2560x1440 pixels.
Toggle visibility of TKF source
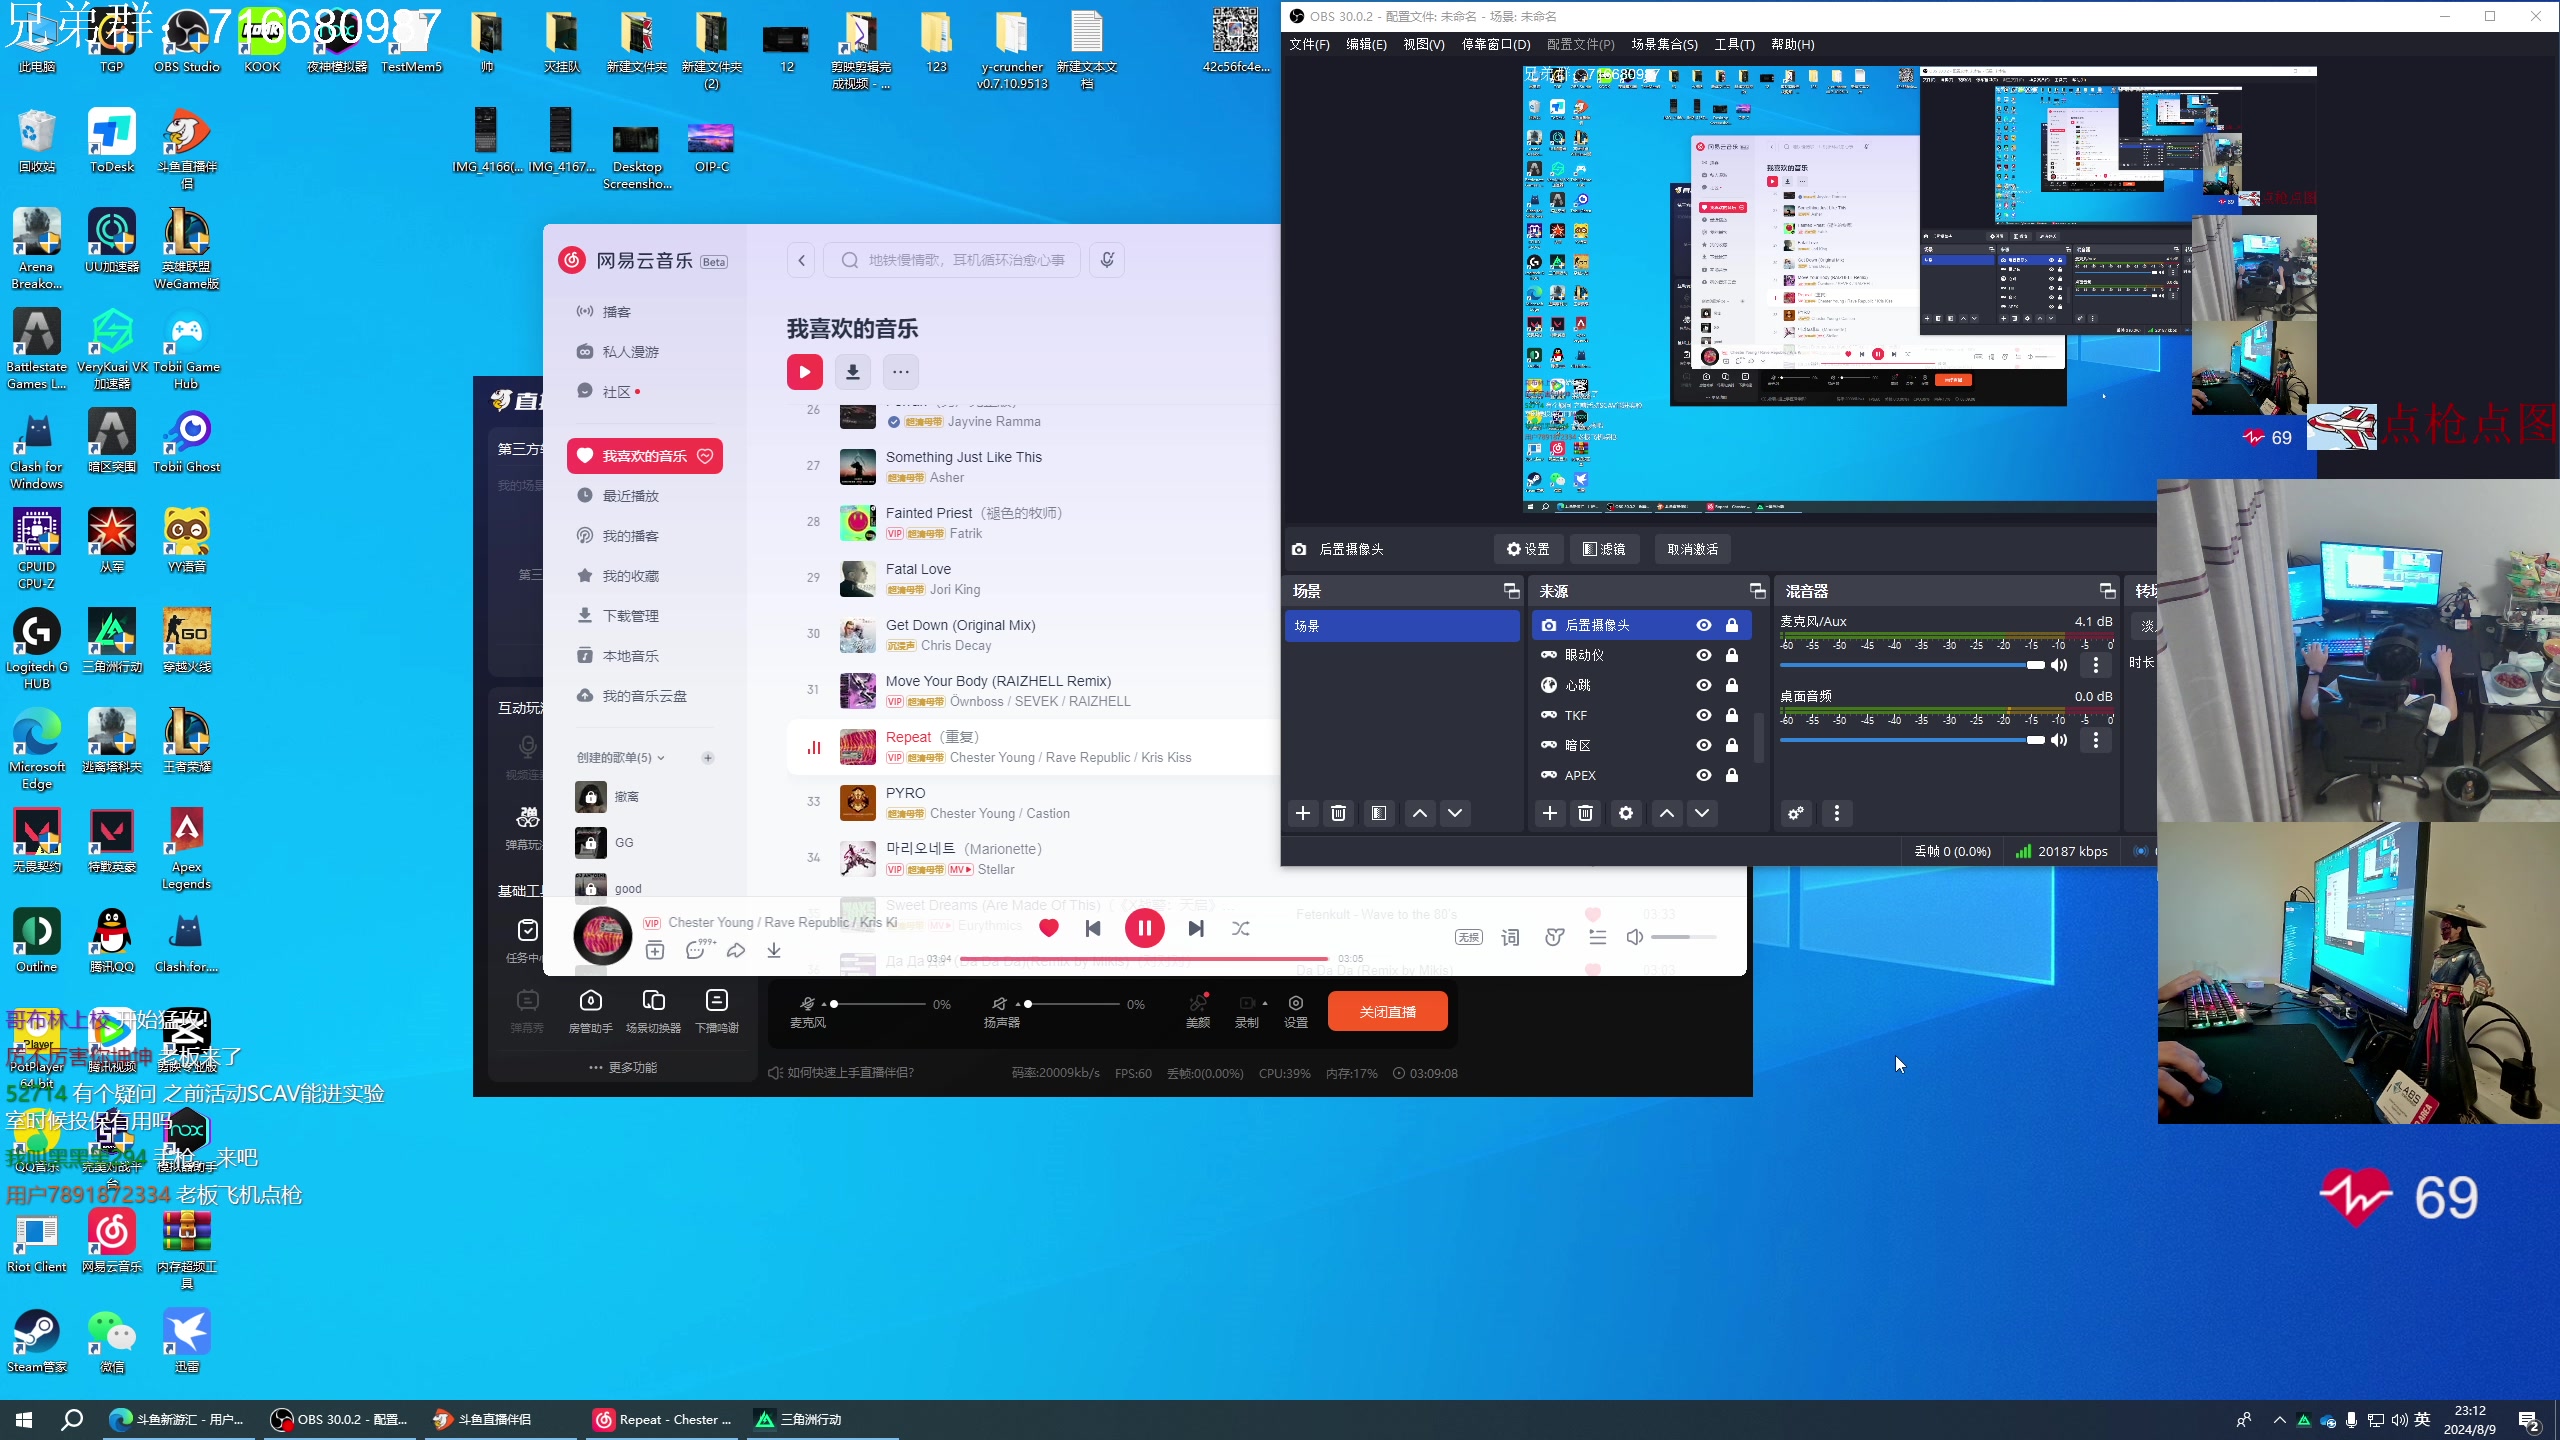pos(1704,715)
